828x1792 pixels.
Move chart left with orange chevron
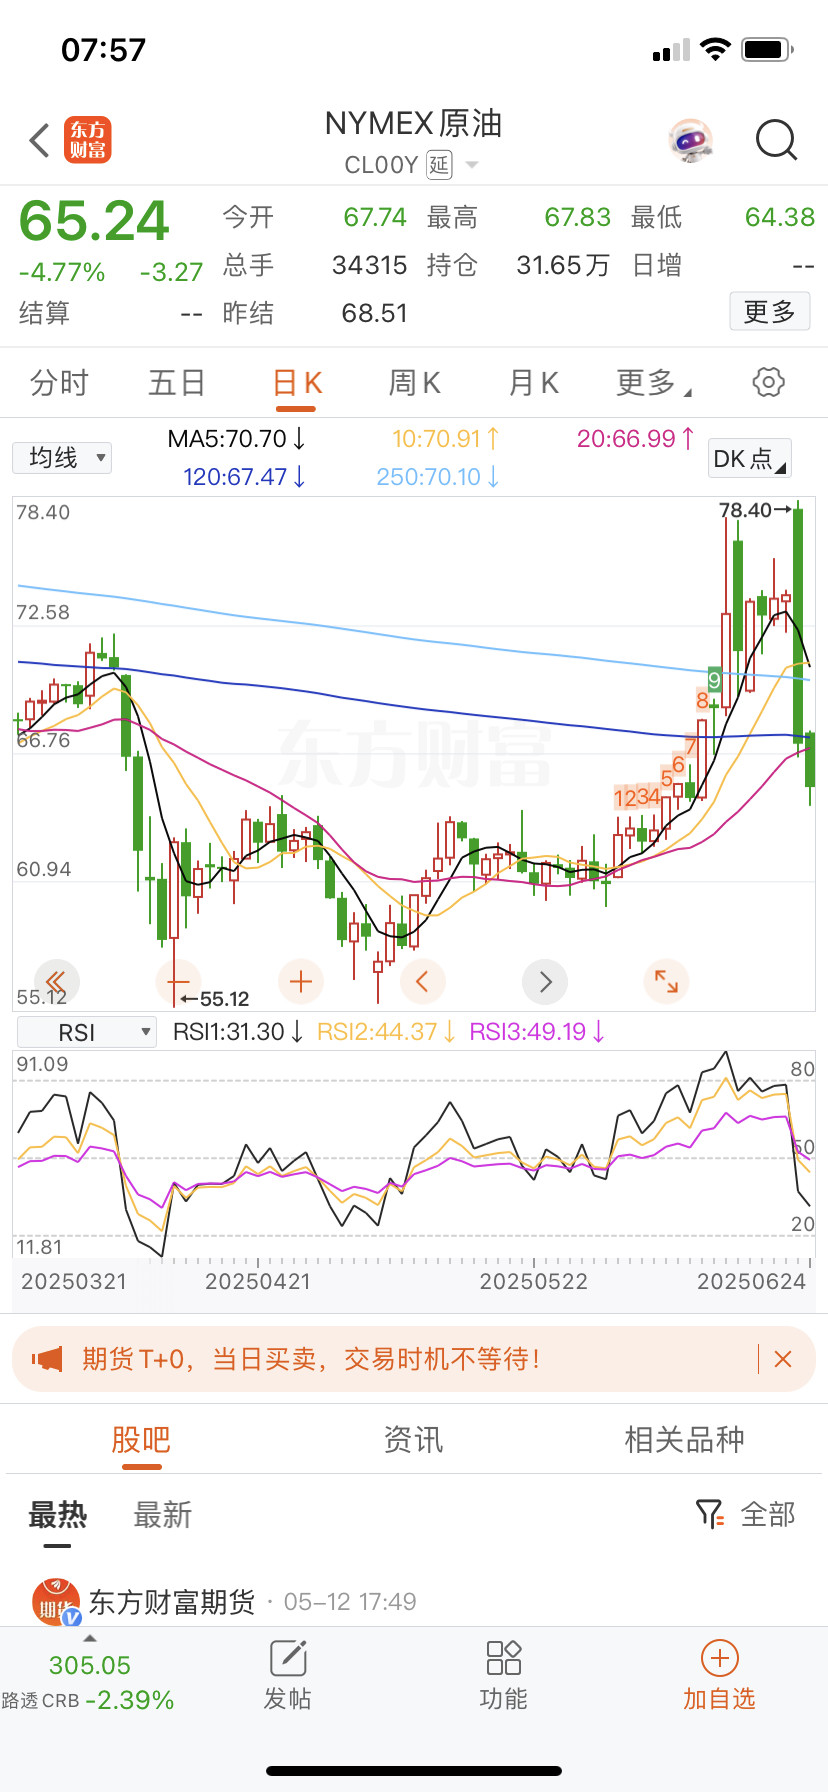pyautogui.click(x=422, y=981)
